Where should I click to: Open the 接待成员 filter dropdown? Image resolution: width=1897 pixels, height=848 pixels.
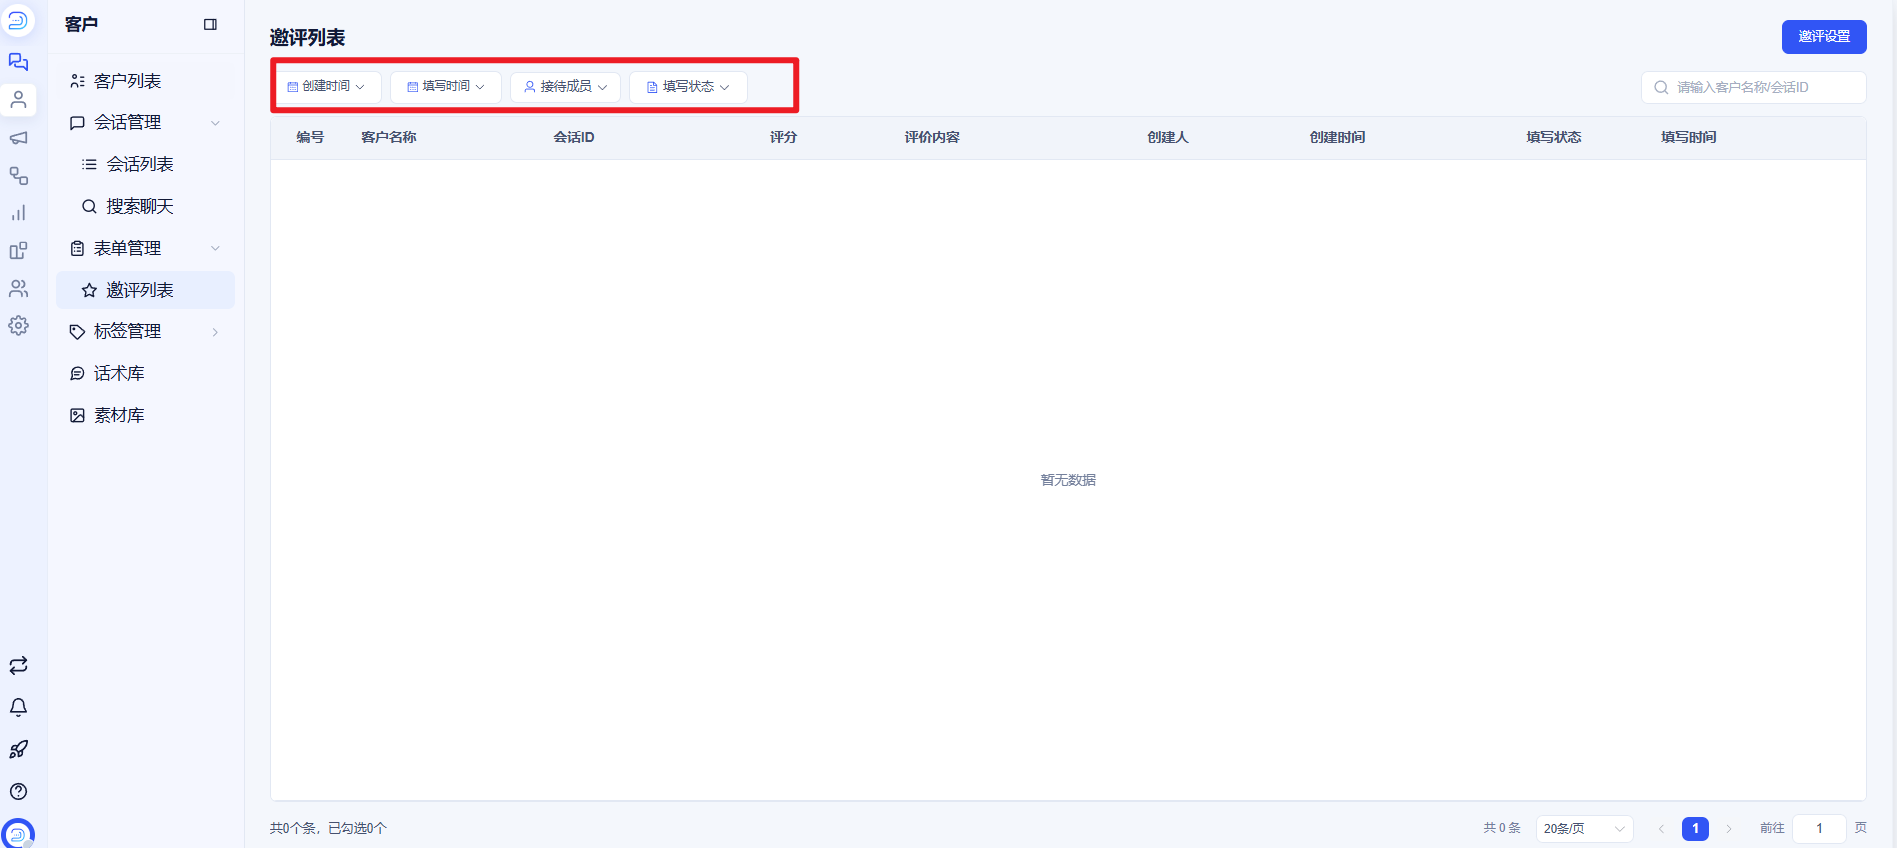[566, 87]
